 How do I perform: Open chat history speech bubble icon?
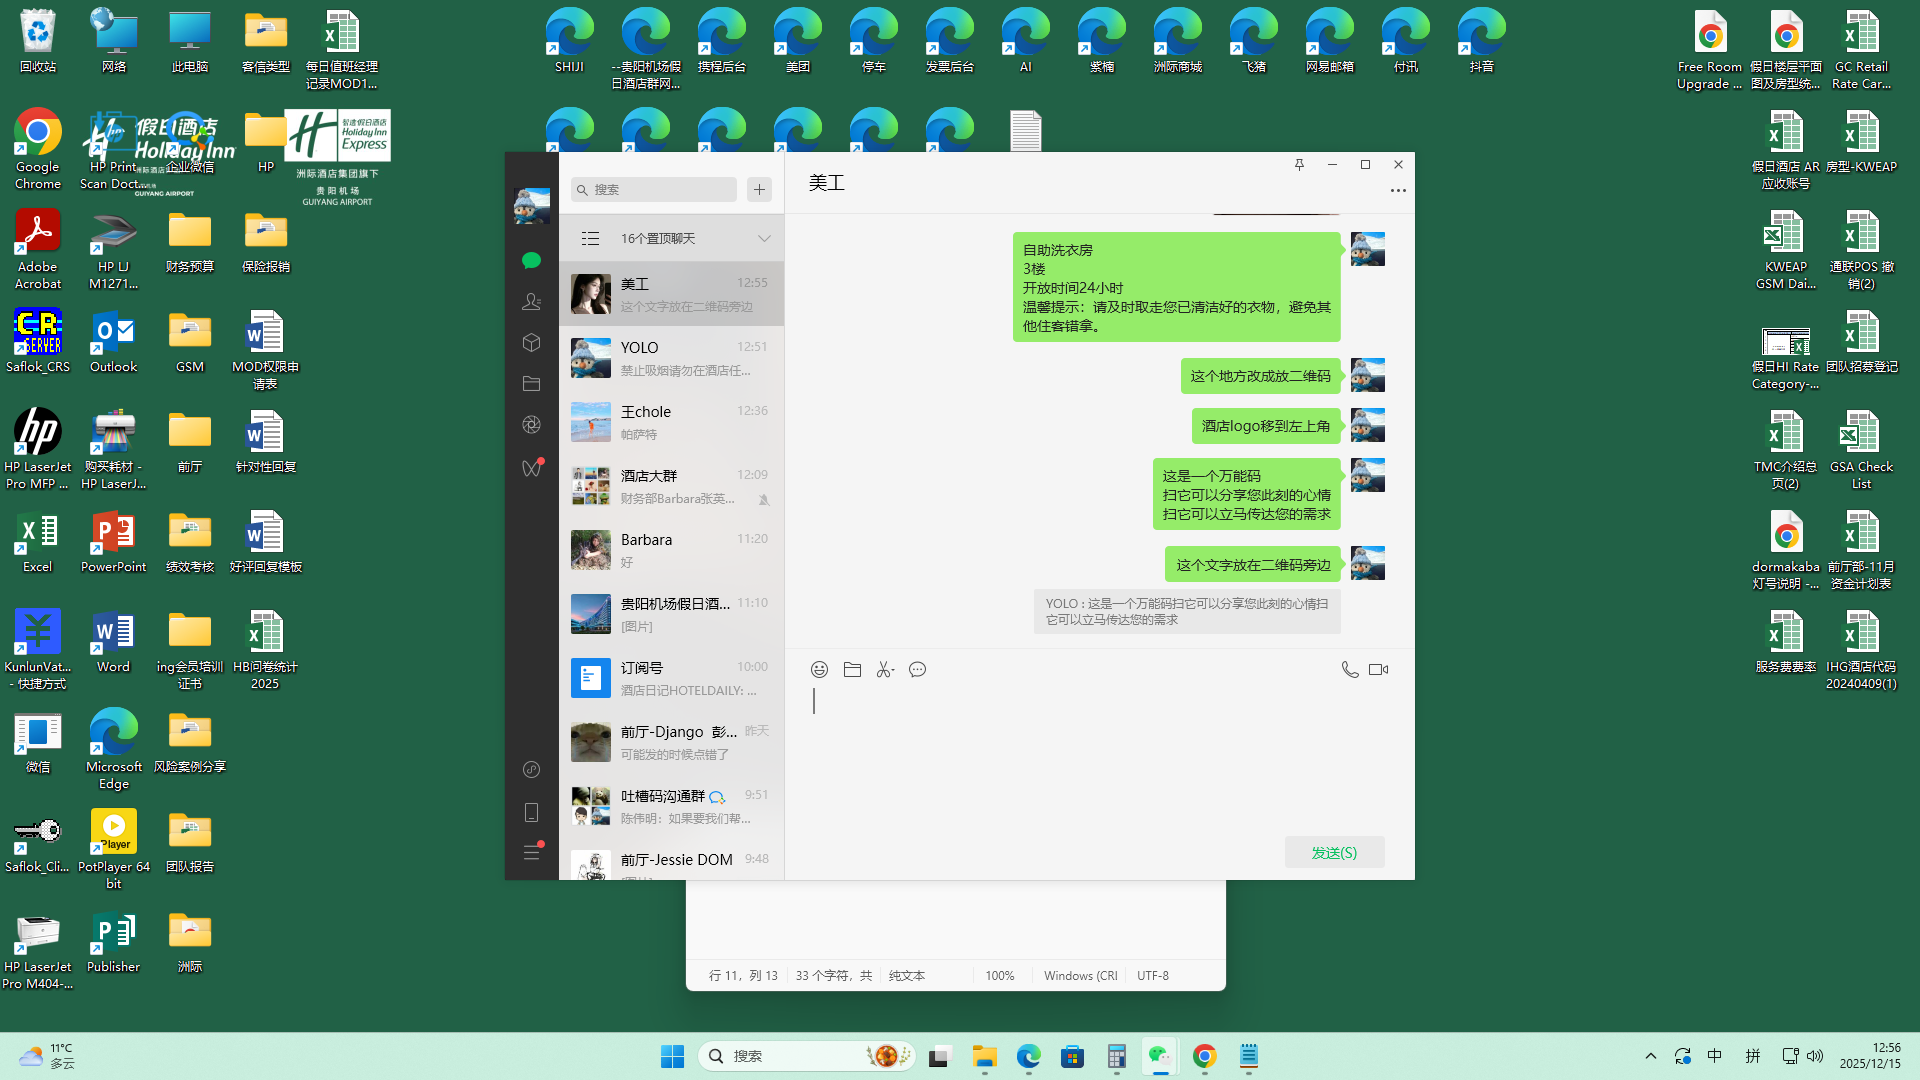pos(917,670)
